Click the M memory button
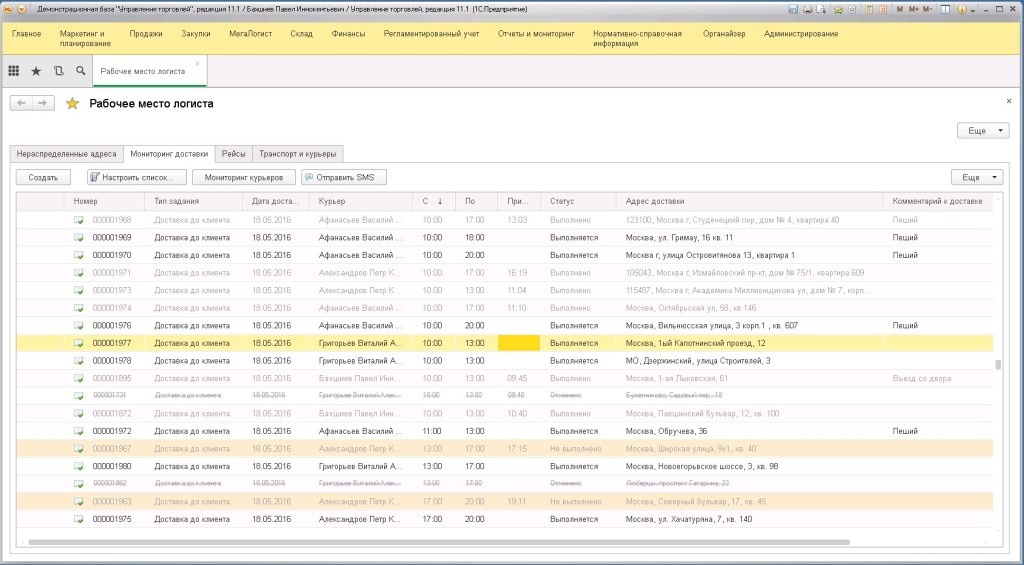This screenshot has height=565, width=1024. [x=900, y=10]
